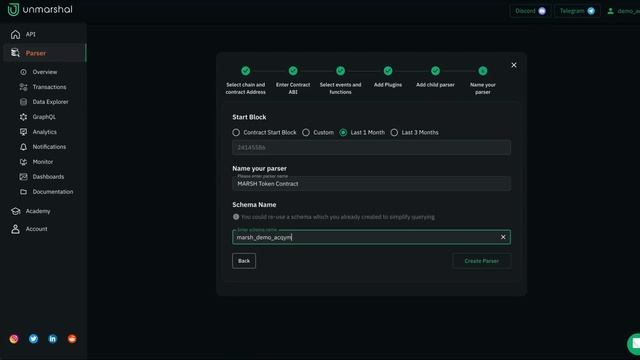
Task: Open the API section
Action: [31, 34]
